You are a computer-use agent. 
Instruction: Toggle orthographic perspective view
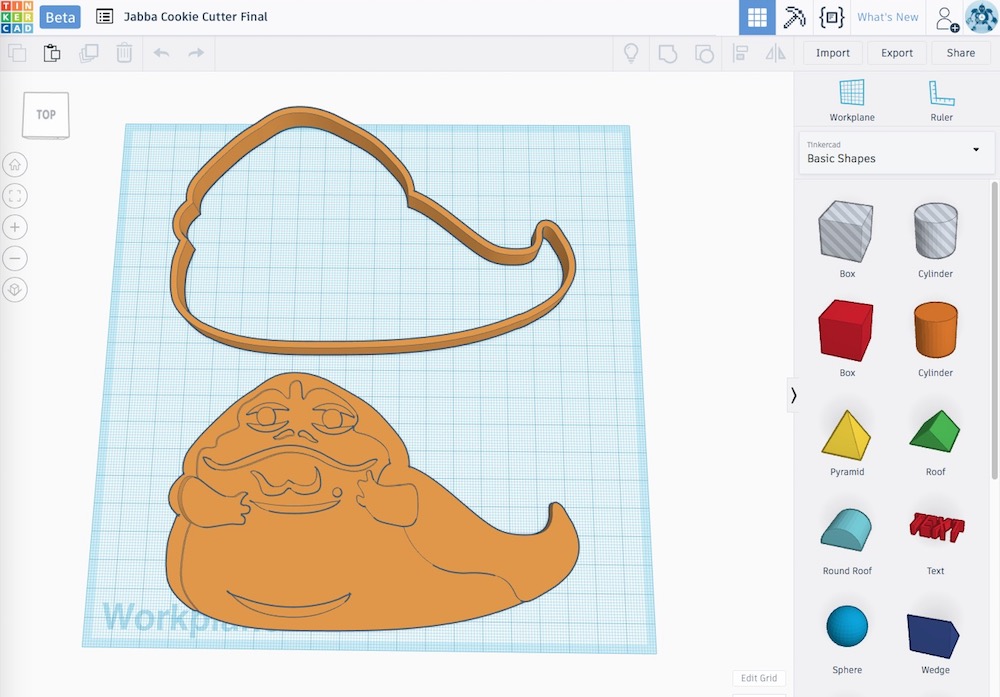tap(16, 289)
